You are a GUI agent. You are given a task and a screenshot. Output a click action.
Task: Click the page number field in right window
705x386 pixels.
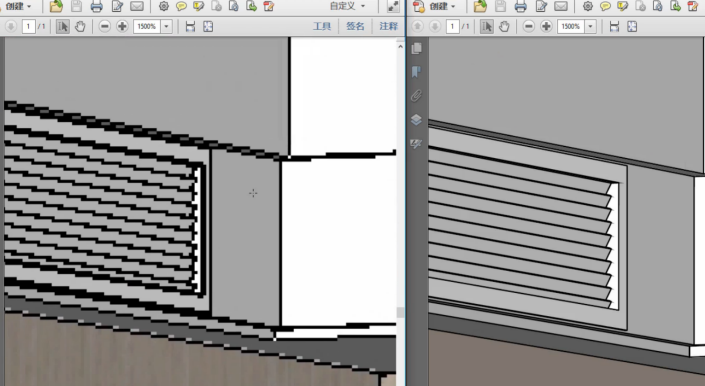453,27
